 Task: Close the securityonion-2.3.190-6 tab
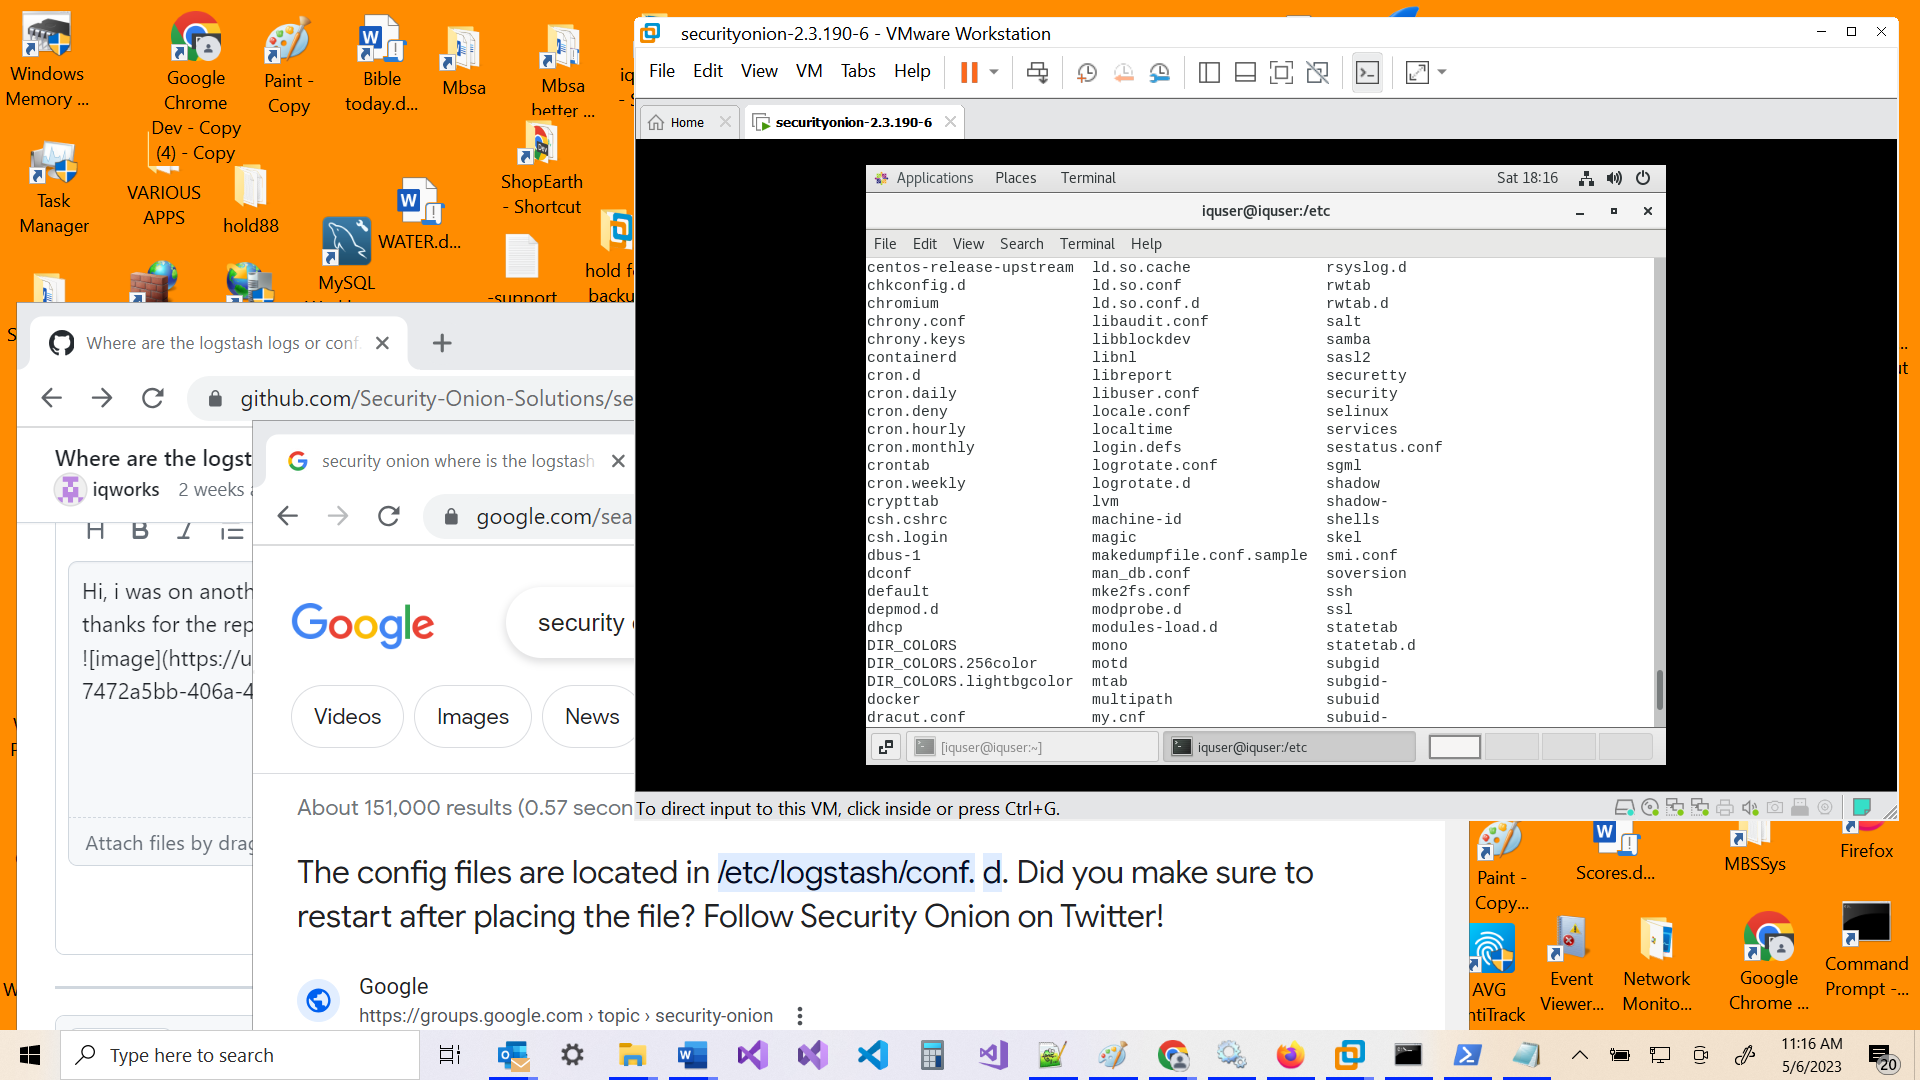pyautogui.click(x=950, y=122)
